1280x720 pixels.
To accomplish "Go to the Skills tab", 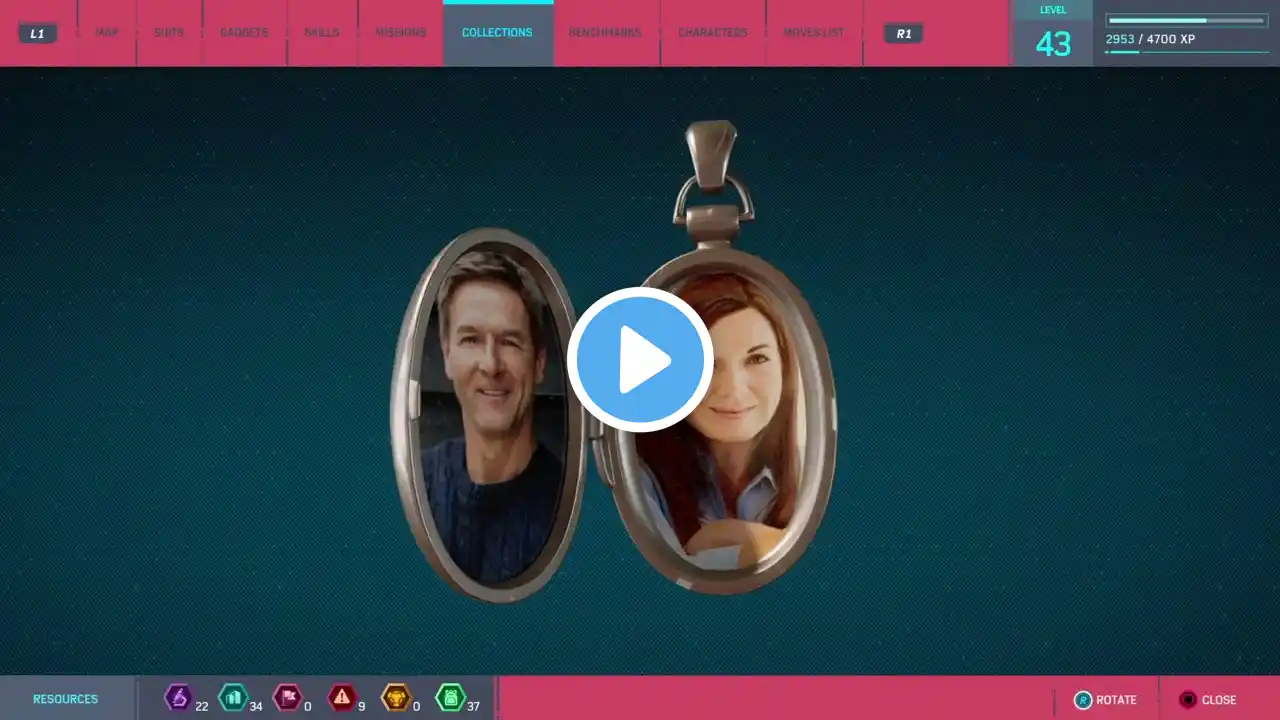I will (x=322, y=33).
